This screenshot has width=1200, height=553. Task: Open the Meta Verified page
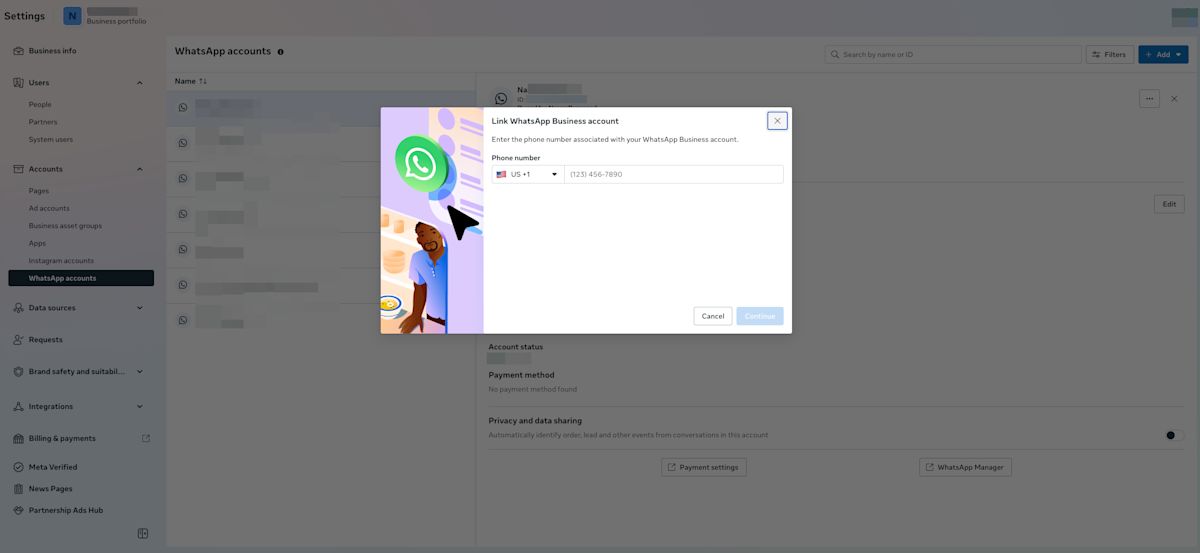click(52, 467)
